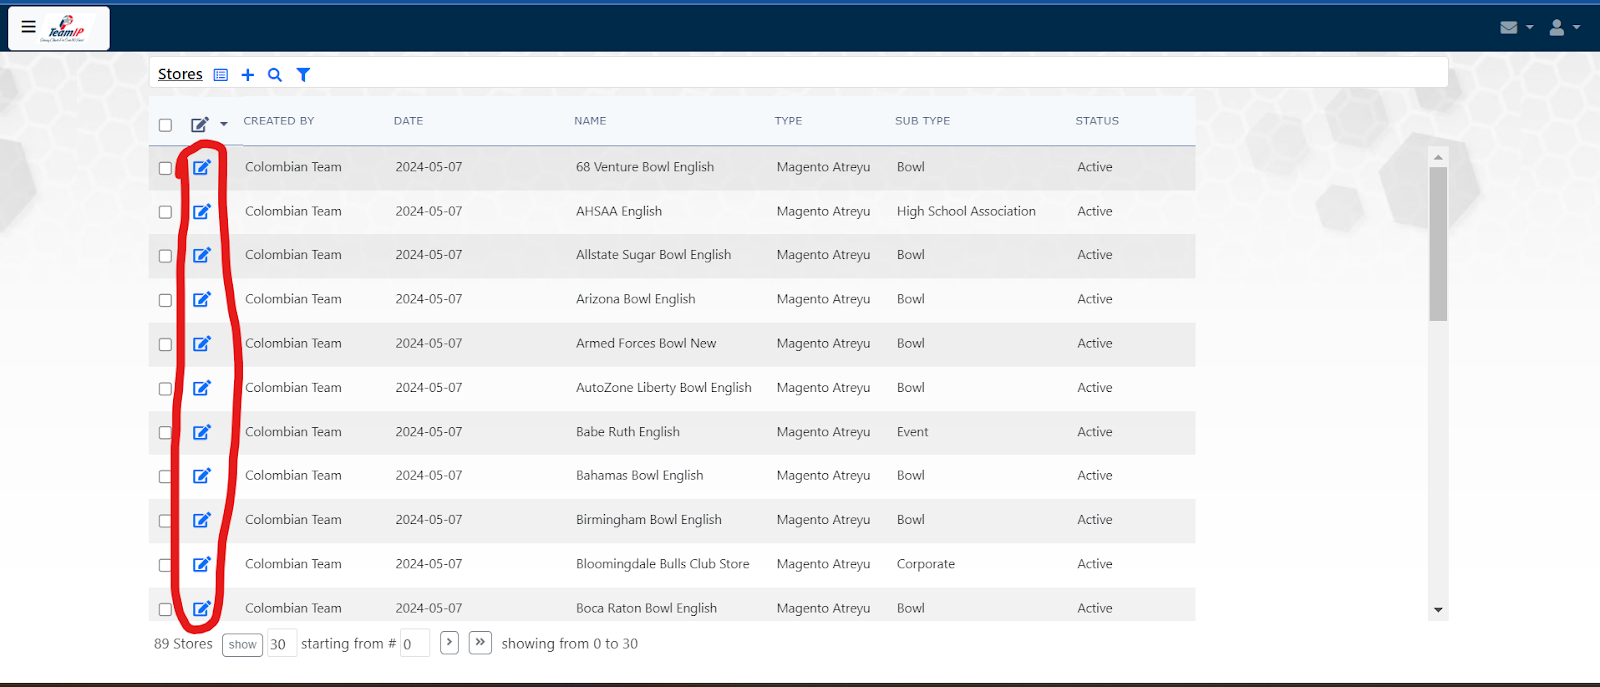Go to the last page of stores
This screenshot has height=687, width=1600.
[481, 642]
